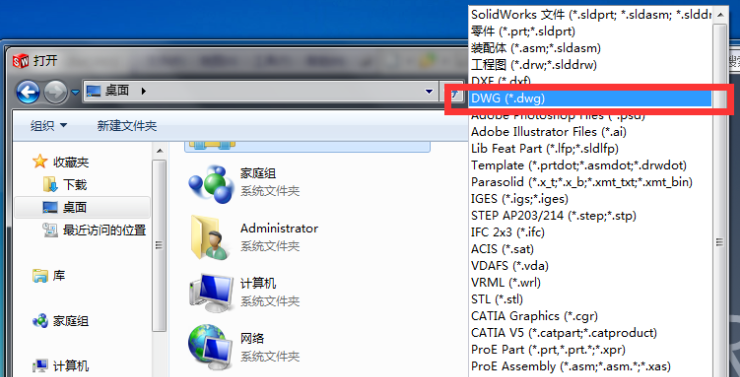Image resolution: width=740 pixels, height=377 pixels.
Task: Click the 最近访问的位置 icon
Action: [x=50, y=230]
